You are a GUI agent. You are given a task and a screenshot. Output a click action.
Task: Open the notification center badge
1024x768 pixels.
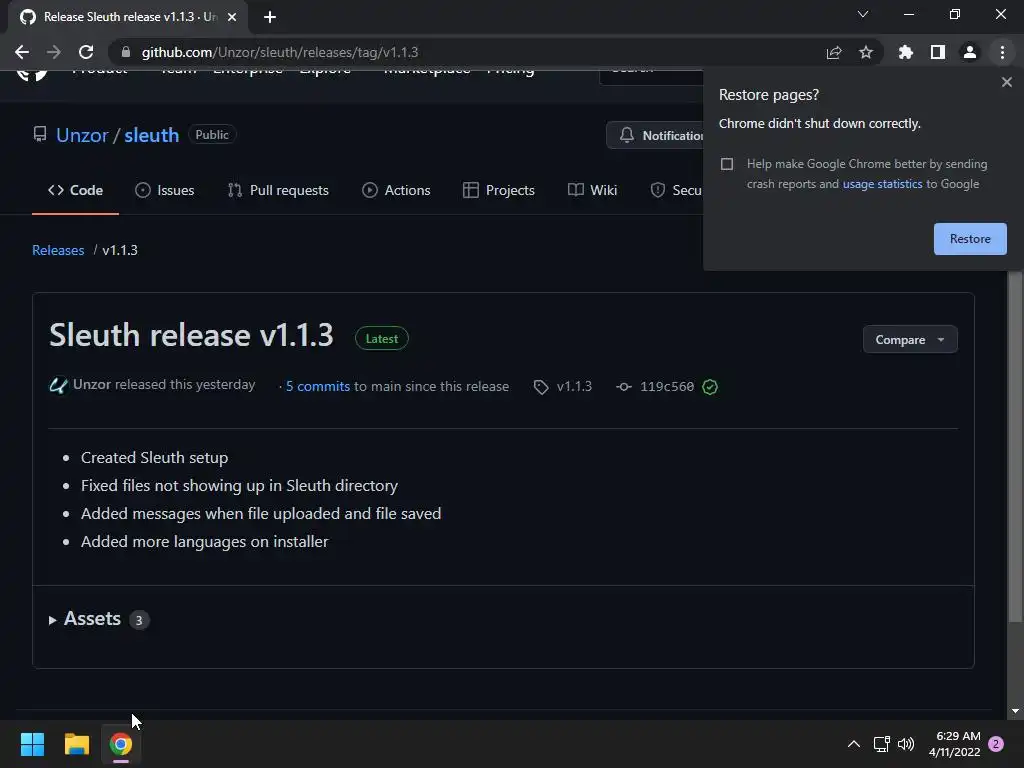point(996,744)
